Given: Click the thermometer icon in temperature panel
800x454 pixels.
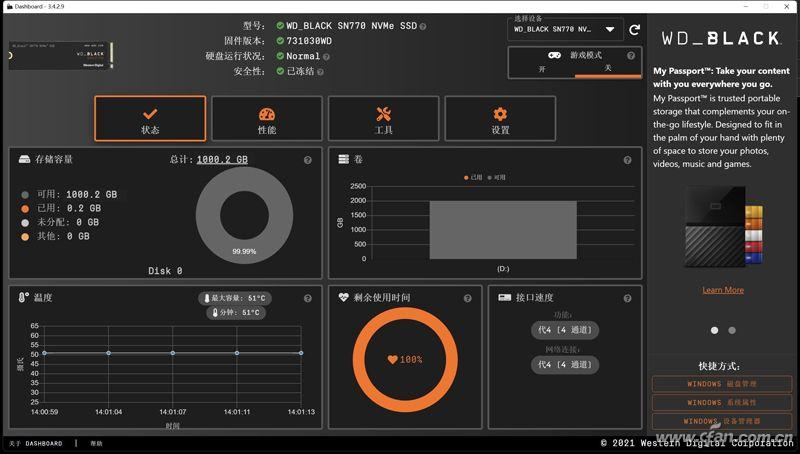Looking at the screenshot, I should [x=23, y=297].
